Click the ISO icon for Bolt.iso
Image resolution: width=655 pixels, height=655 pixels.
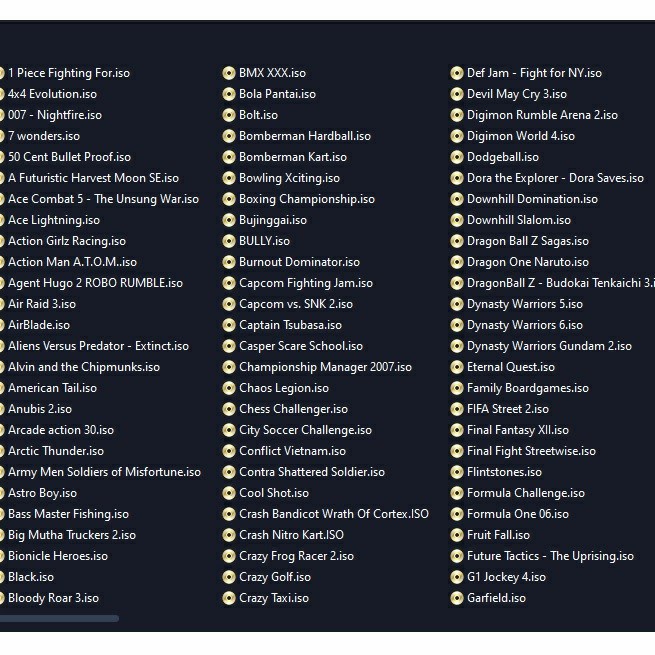click(228, 115)
